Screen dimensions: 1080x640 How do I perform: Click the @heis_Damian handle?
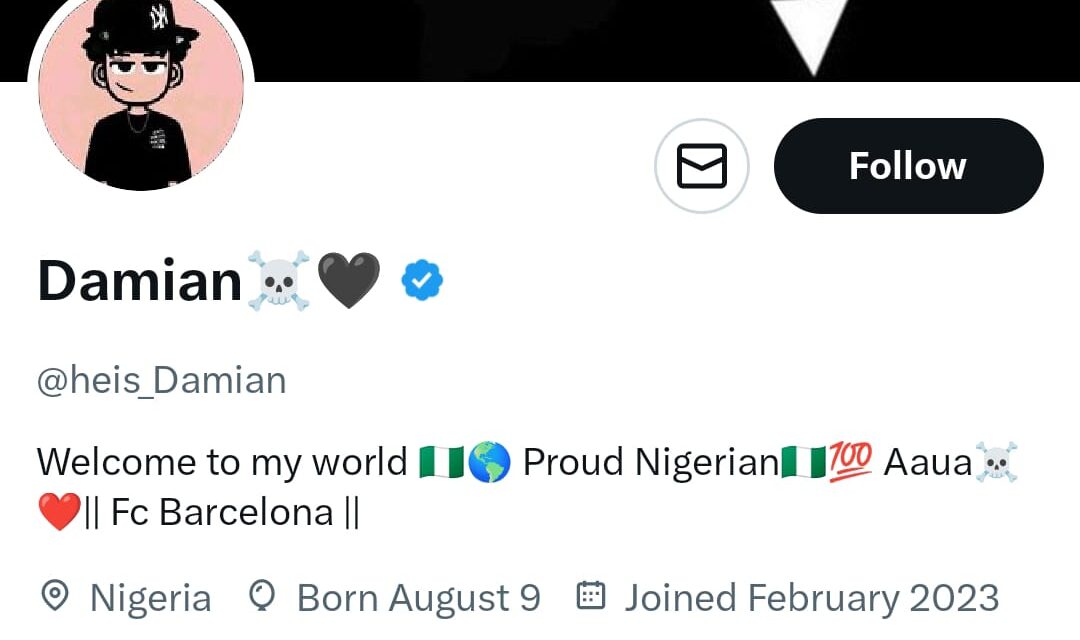tap(162, 380)
